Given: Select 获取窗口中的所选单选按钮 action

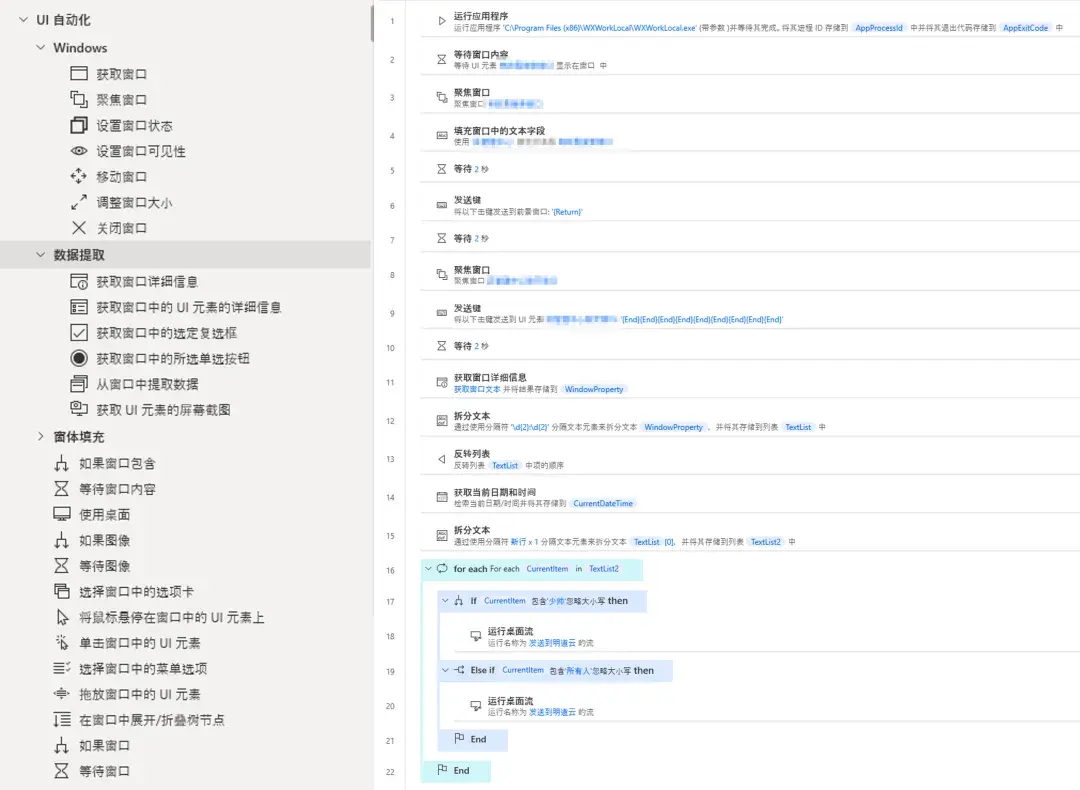Looking at the screenshot, I should (172, 358).
